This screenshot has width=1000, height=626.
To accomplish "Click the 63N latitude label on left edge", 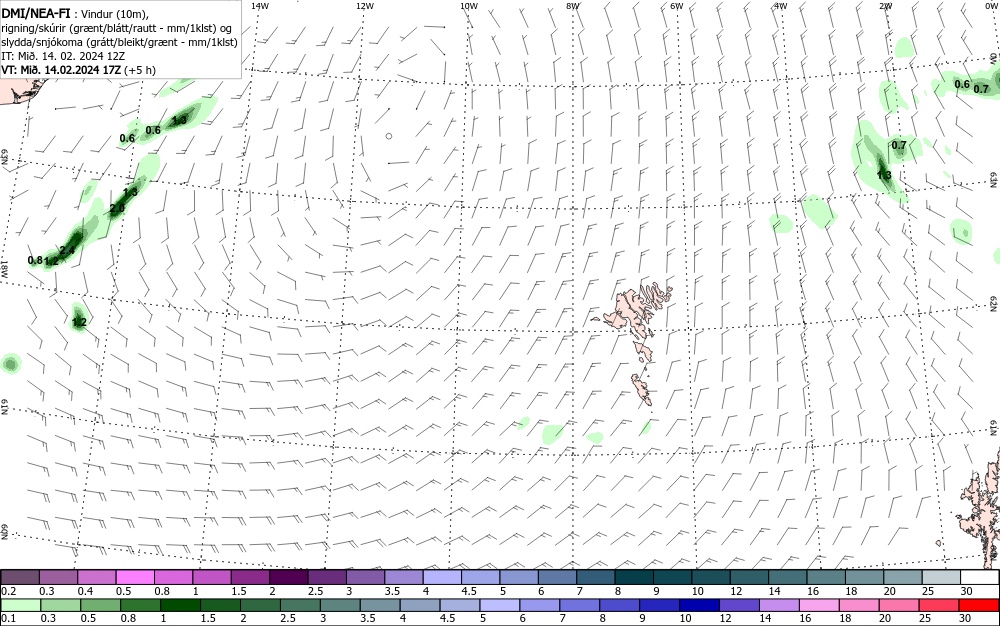I will tap(5, 157).
